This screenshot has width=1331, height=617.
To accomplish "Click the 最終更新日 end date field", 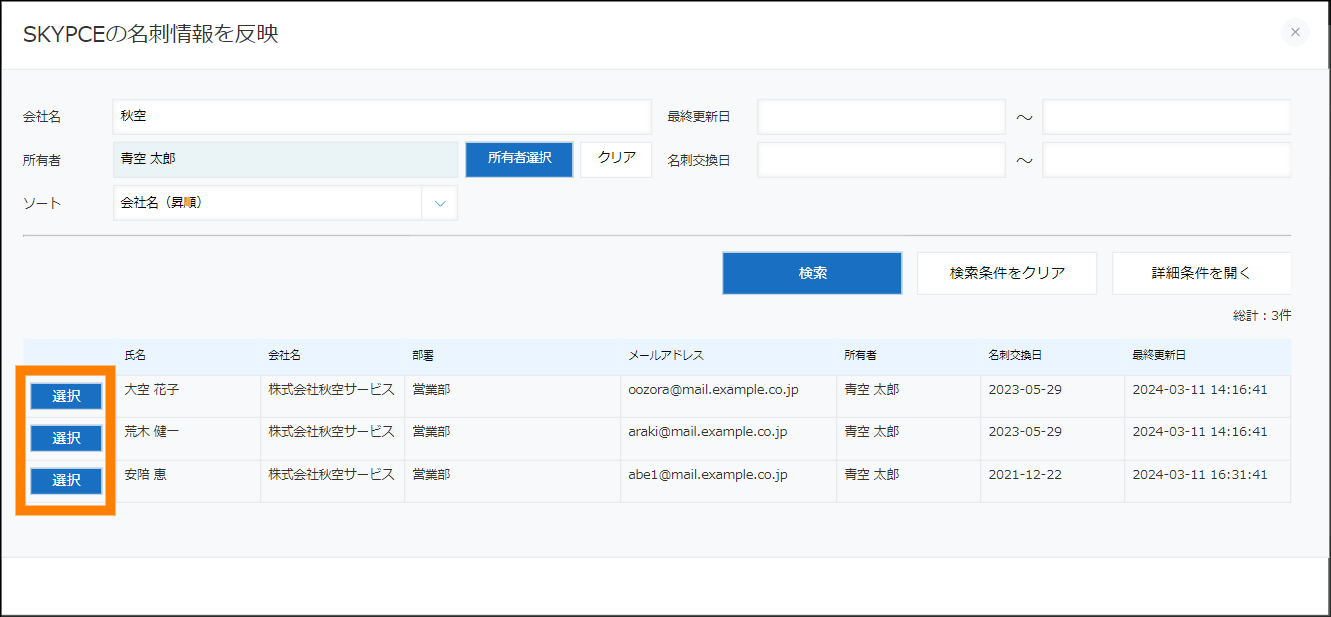I will point(1166,117).
